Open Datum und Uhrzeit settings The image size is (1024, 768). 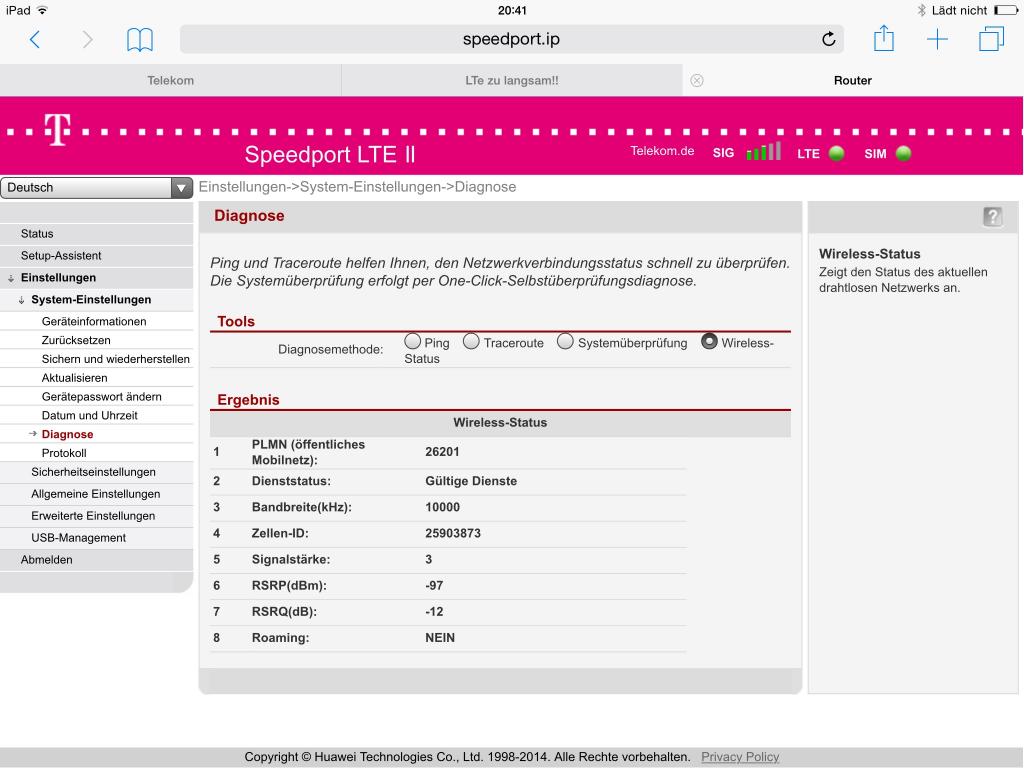(x=89, y=415)
